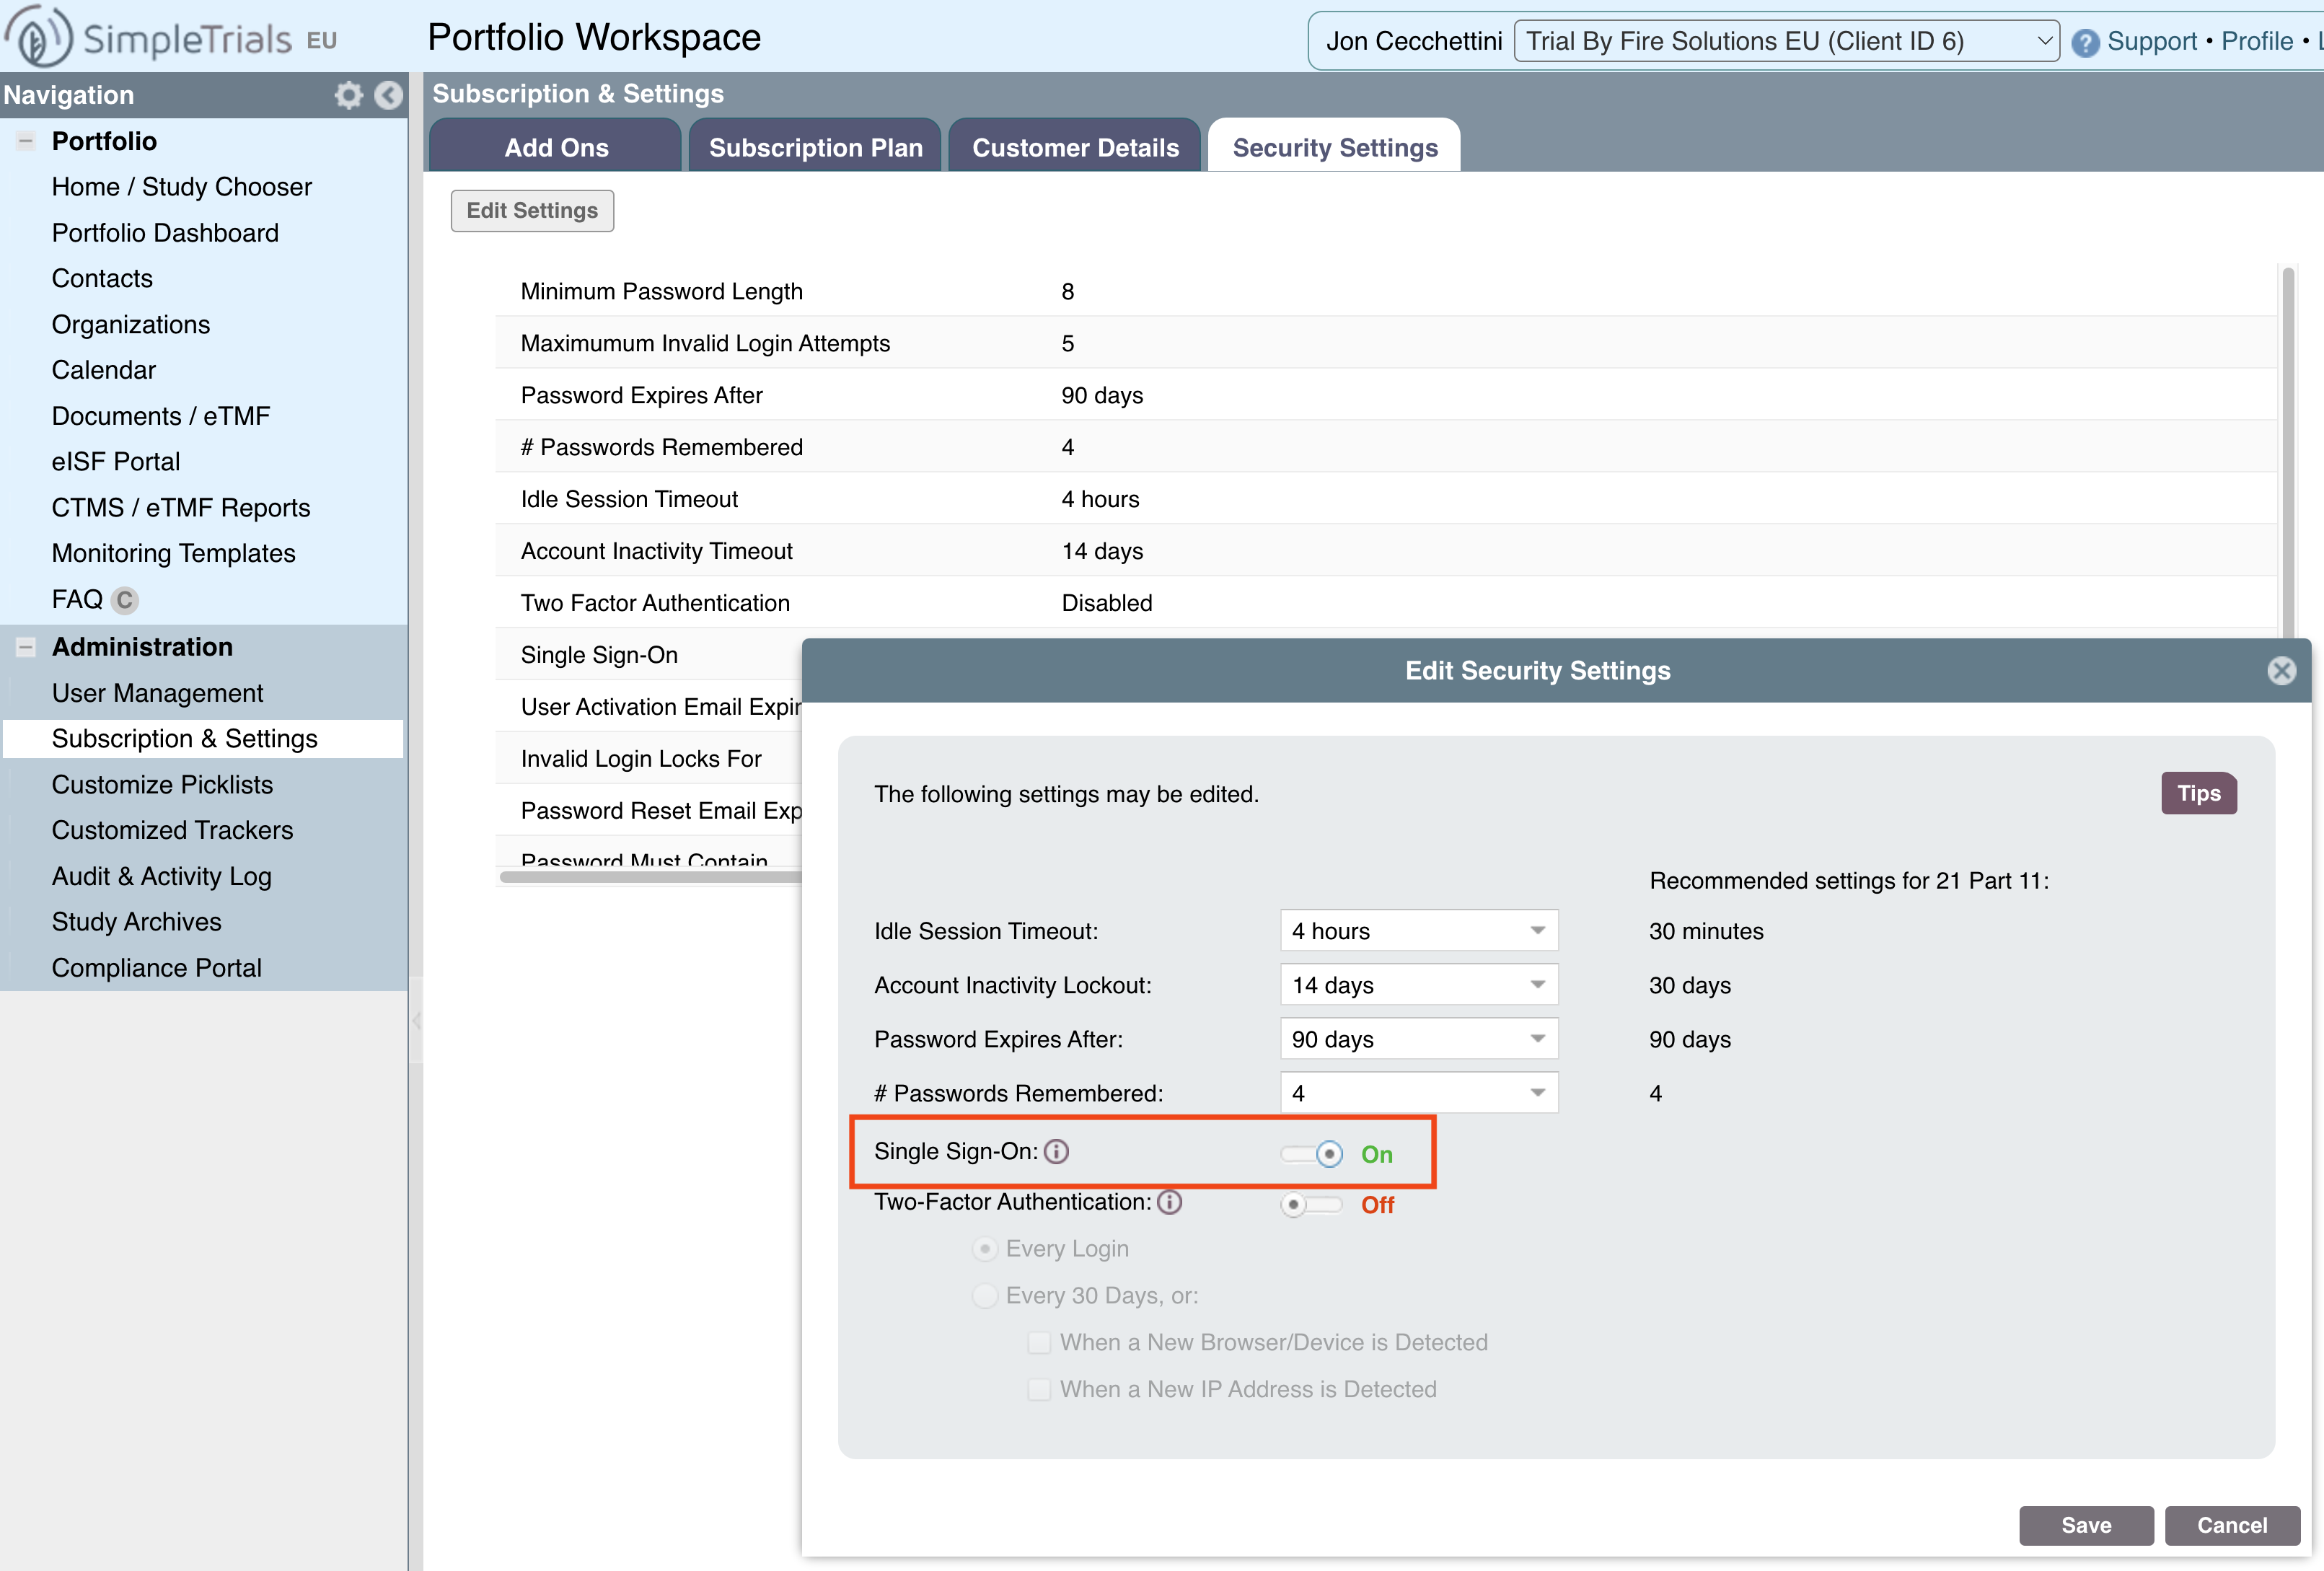Click the Tips button in dialog
2324x1571 pixels.
click(2198, 793)
